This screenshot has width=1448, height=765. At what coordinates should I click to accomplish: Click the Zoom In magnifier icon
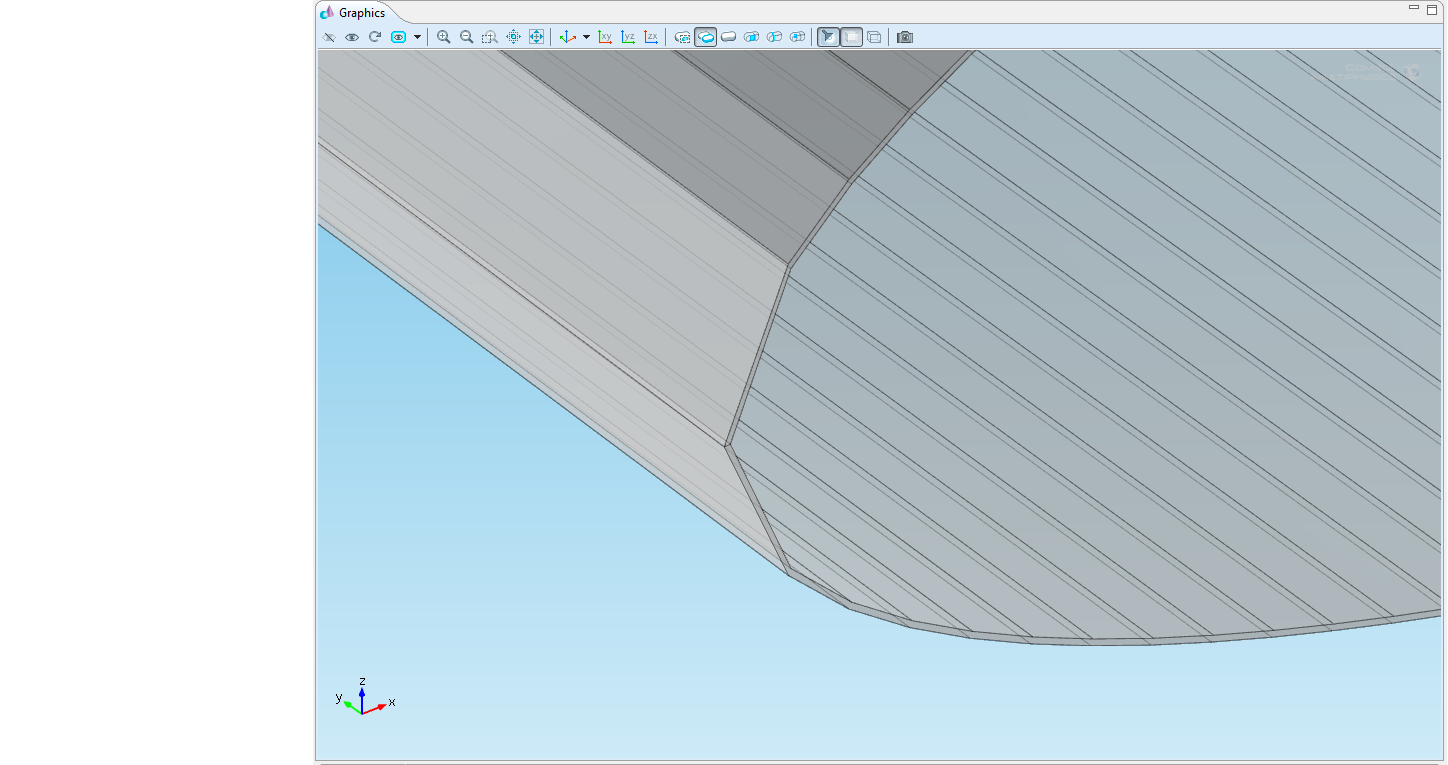[443, 37]
